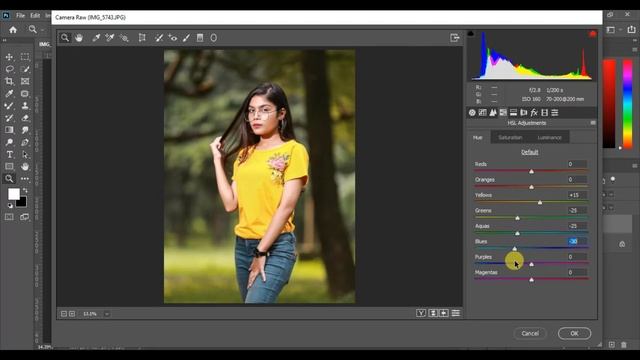
Task: Select the Zoom tool in Camera Raw toolbar
Action: pyautogui.click(x=65, y=38)
